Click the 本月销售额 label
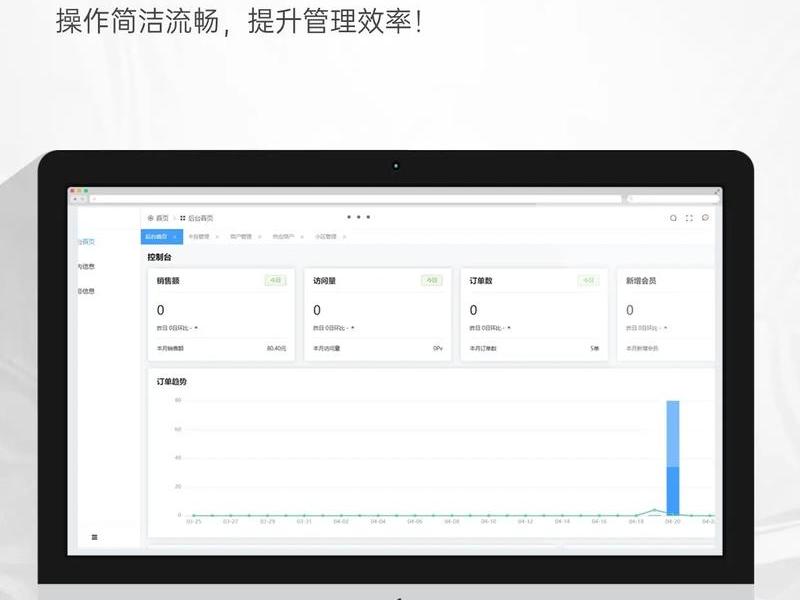Screen dimensions: 800x600 [170, 348]
